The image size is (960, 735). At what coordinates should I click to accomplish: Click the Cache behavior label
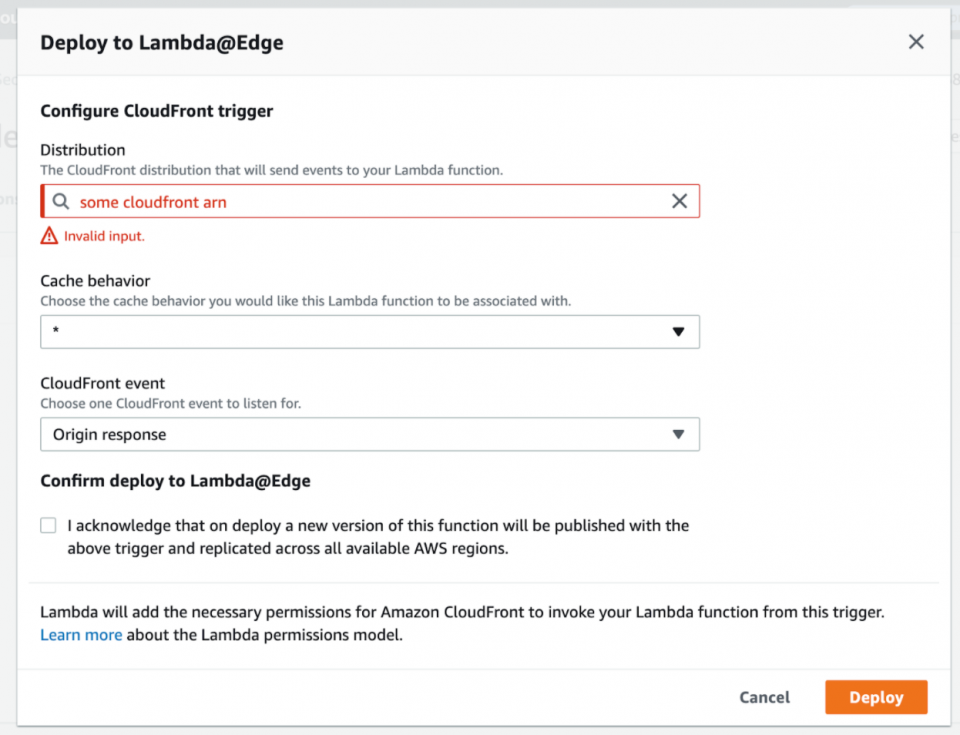tap(95, 281)
